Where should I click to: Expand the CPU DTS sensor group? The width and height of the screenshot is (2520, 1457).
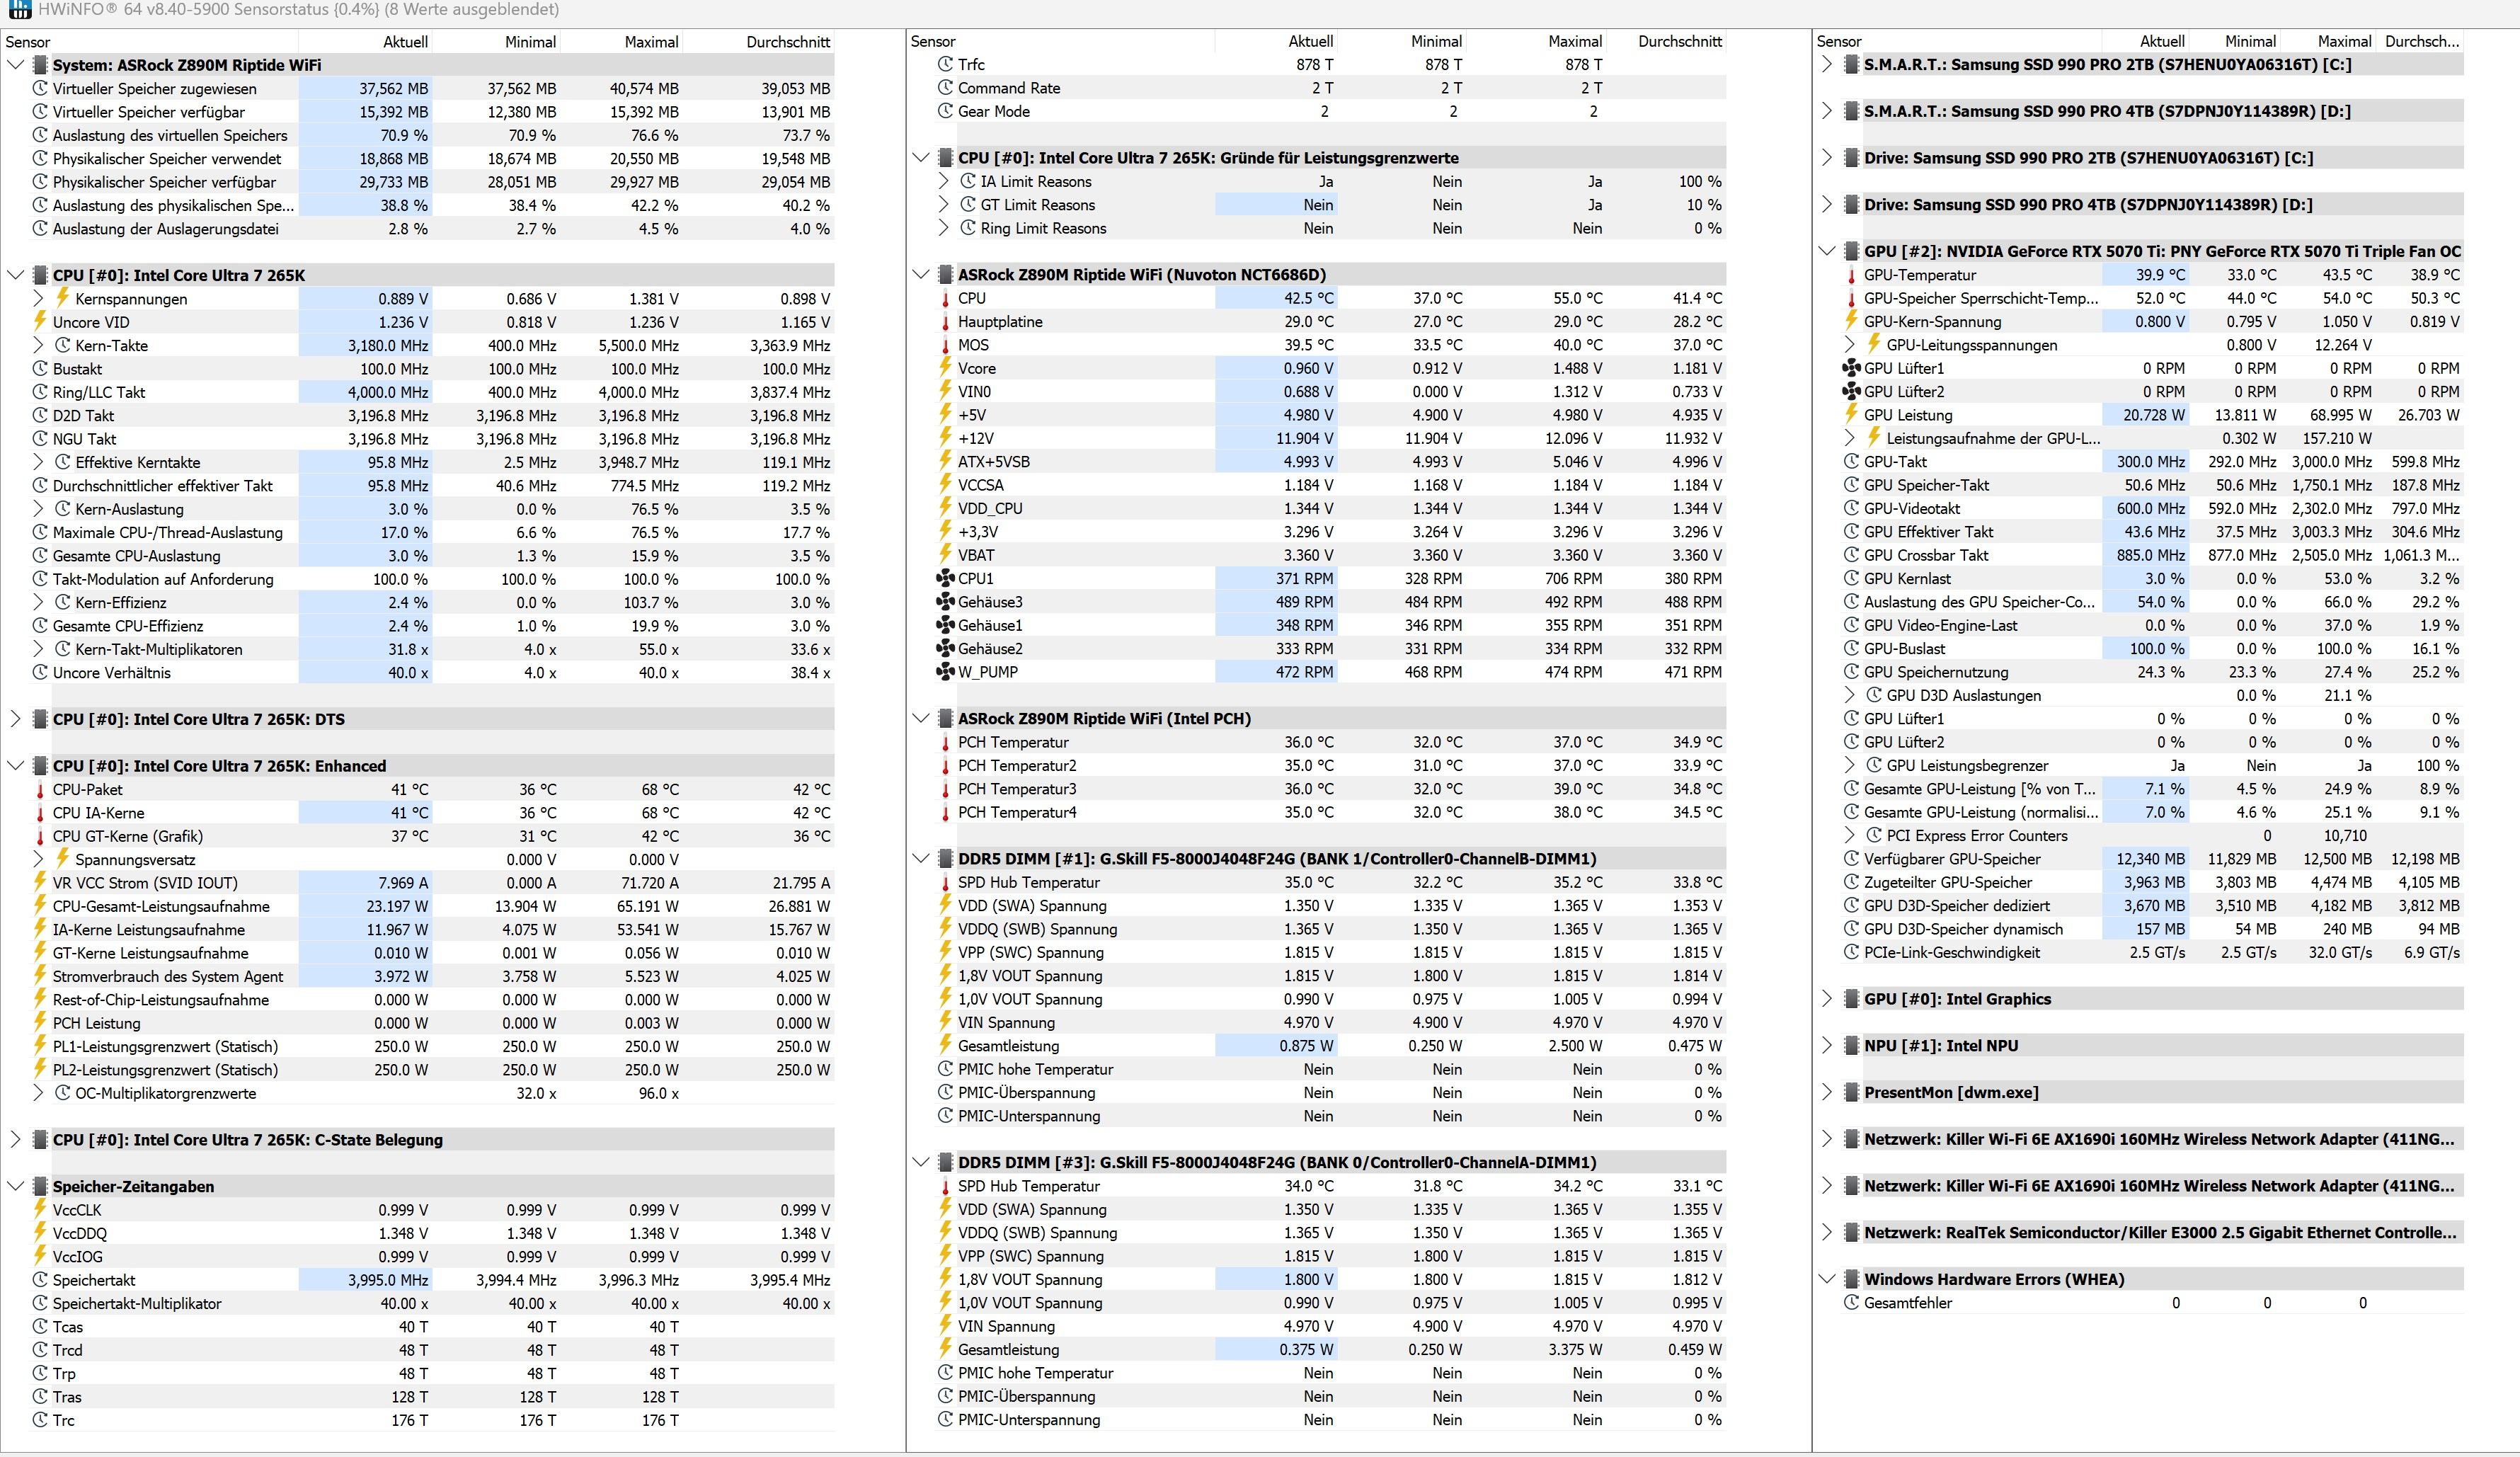point(15,719)
